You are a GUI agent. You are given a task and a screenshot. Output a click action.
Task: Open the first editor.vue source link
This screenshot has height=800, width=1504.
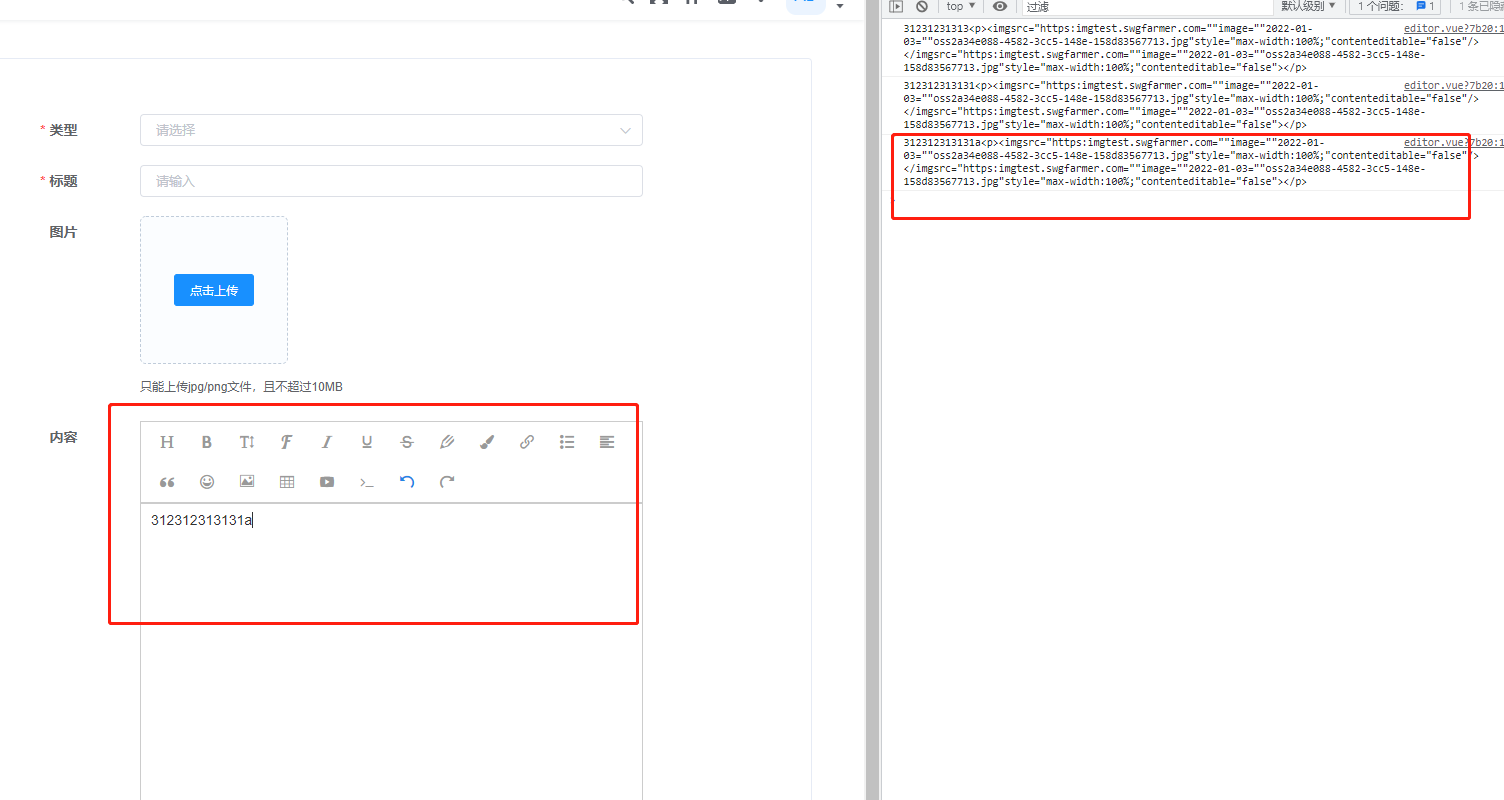click(1454, 29)
